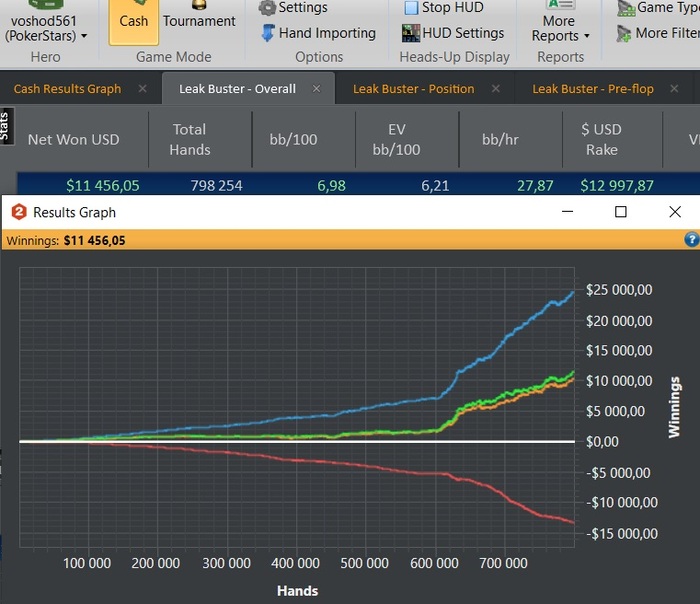Close the Results Graph window

coord(675,212)
